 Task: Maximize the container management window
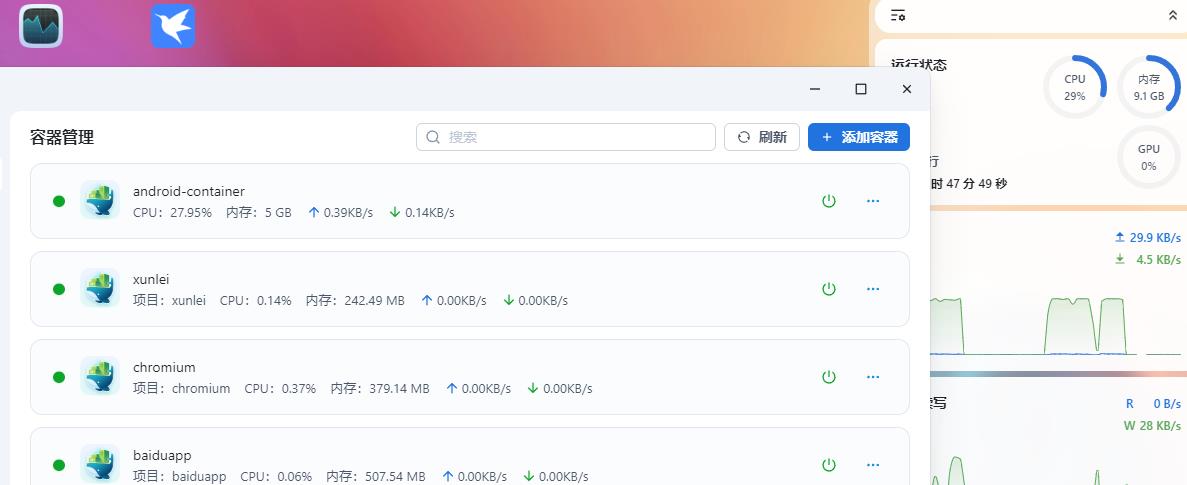pyautogui.click(x=861, y=89)
